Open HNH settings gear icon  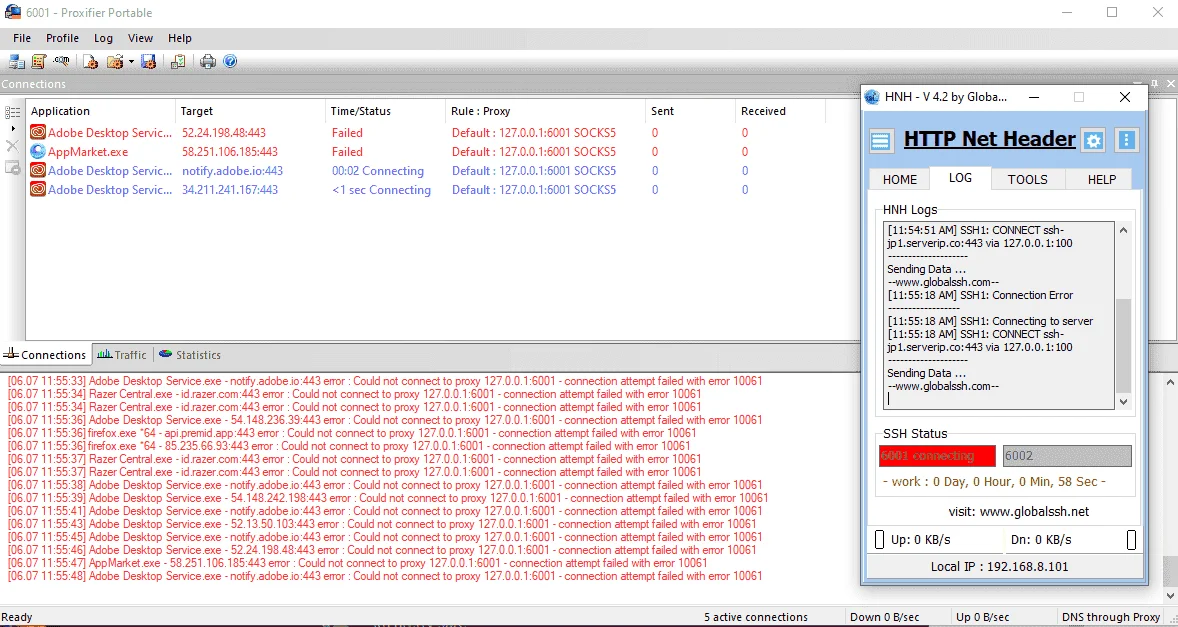(1094, 140)
